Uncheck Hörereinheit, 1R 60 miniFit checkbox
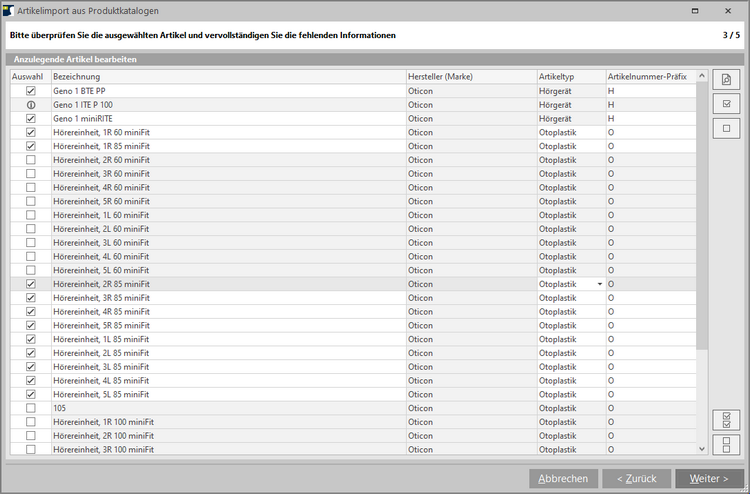Screen dimensions: 750x494 pos(31,132)
